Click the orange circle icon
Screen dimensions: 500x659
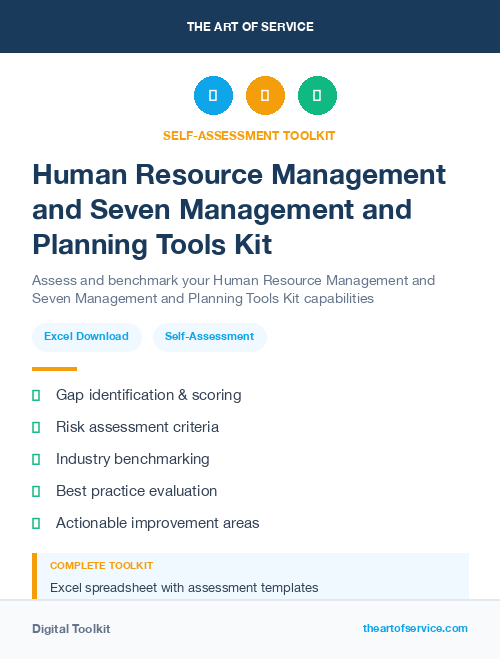(x=265, y=95)
